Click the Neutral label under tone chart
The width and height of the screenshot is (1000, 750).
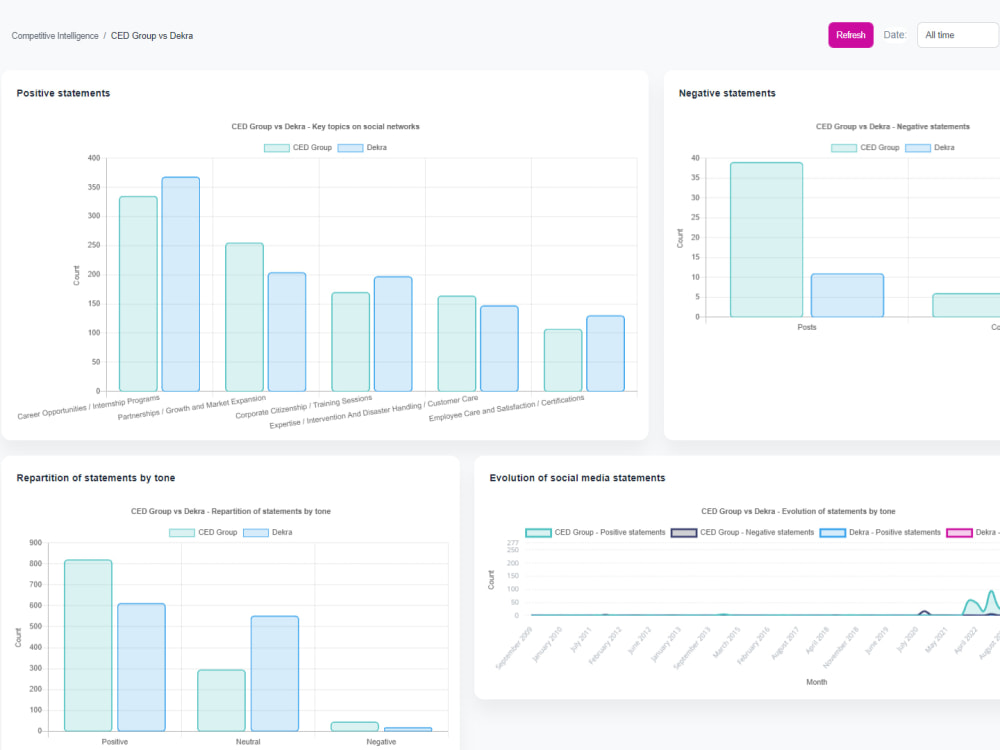tap(248, 742)
